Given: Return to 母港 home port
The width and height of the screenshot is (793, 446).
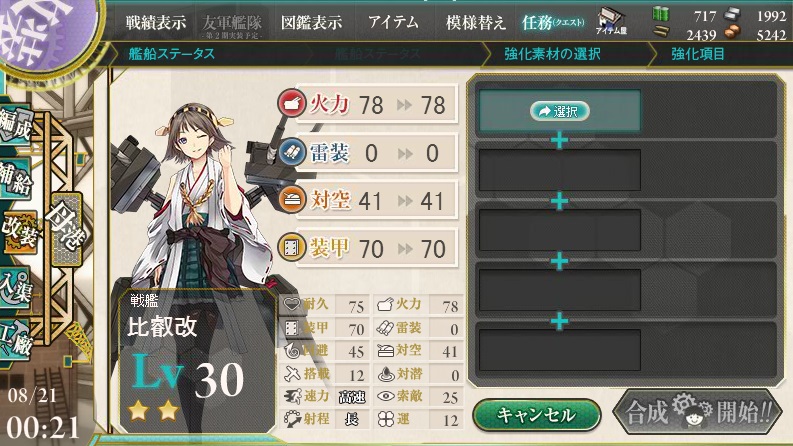Looking at the screenshot, I should point(66,229).
